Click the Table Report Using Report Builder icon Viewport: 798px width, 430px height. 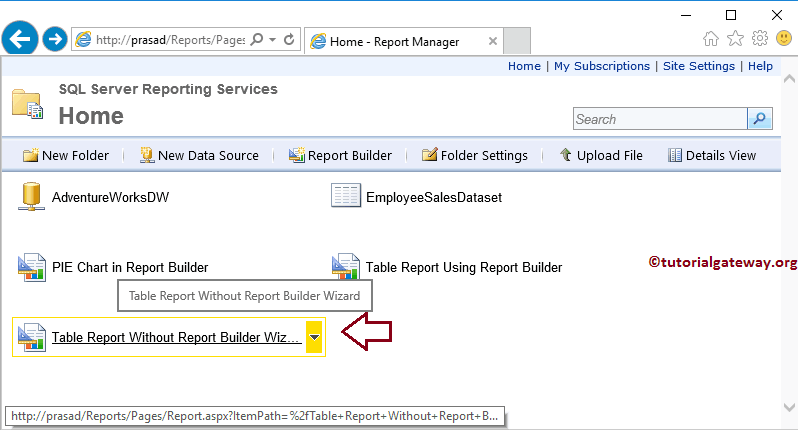tap(346, 266)
